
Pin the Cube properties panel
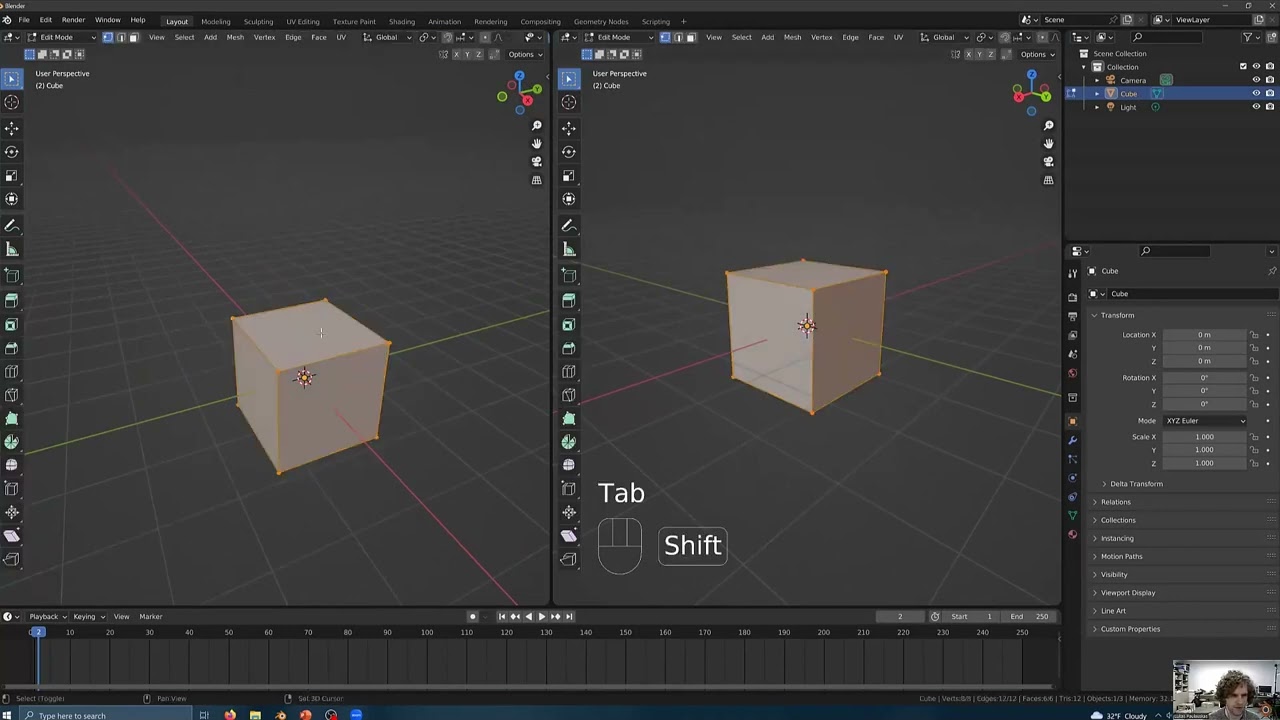[1272, 271]
